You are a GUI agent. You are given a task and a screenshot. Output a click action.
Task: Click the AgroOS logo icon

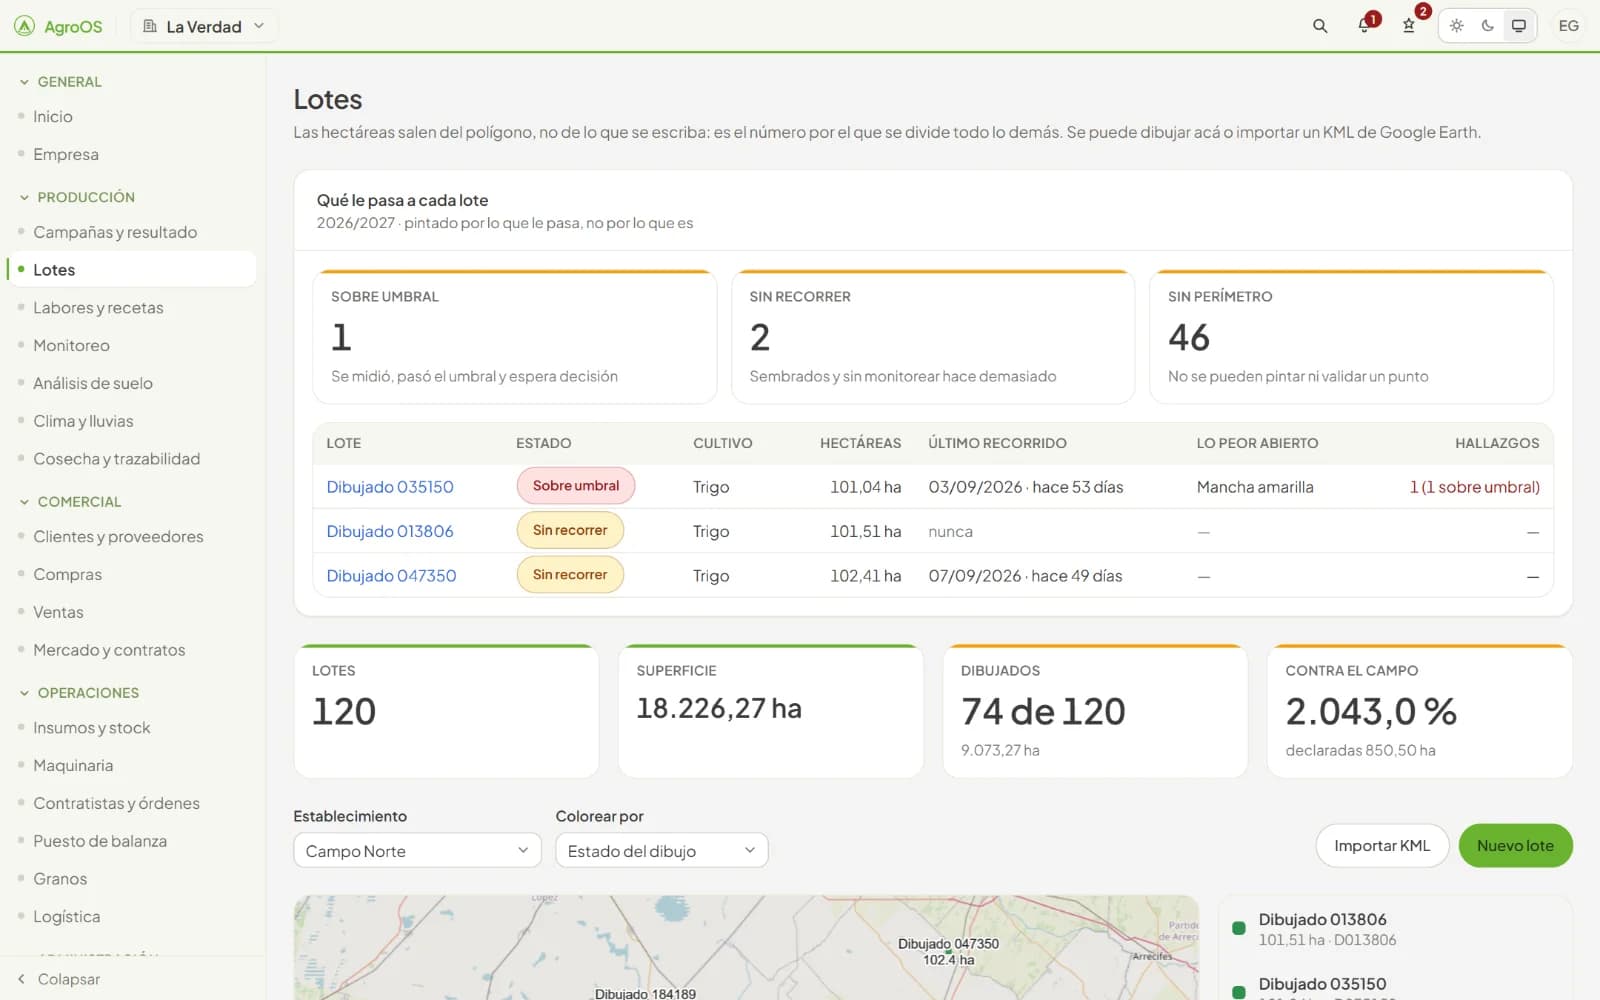24,26
